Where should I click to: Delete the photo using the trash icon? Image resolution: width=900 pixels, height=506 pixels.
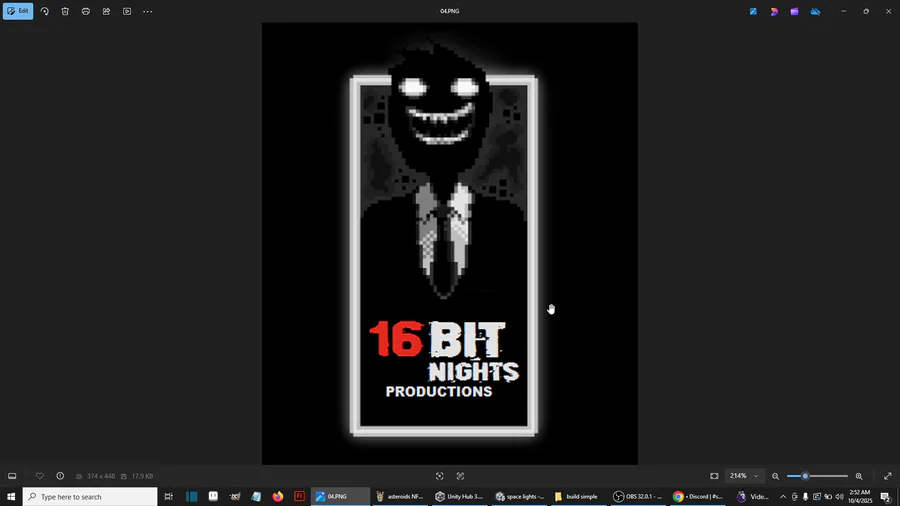pyautogui.click(x=65, y=11)
